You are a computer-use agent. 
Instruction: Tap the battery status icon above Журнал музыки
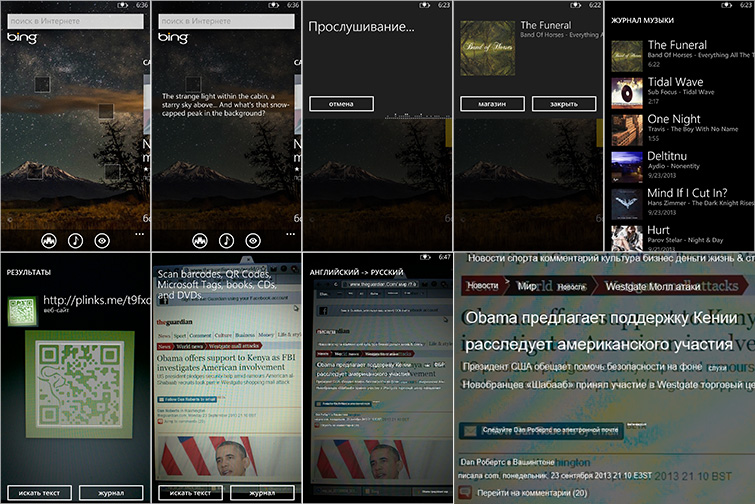pos(727,5)
